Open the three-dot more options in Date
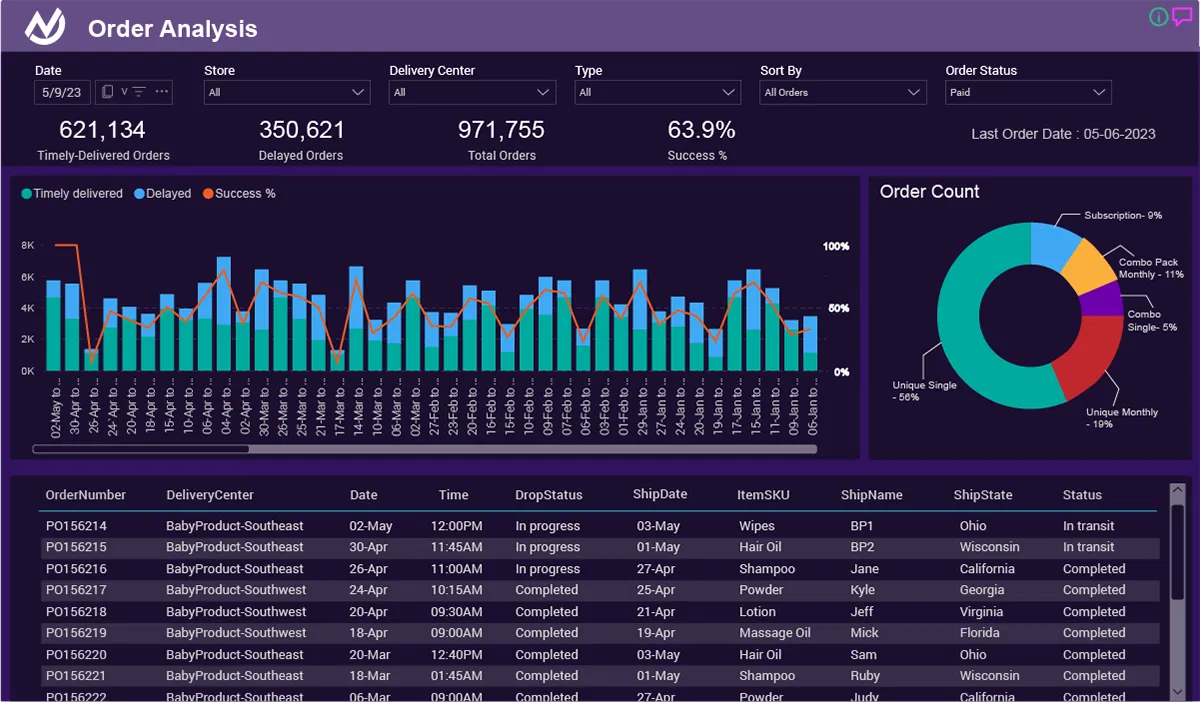Viewport: 1200px width, 702px height. click(162, 92)
